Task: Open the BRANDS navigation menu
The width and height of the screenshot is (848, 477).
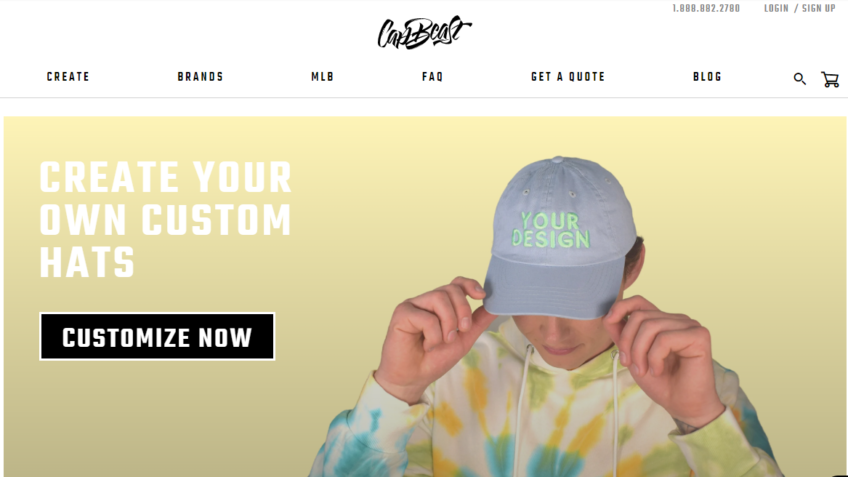Action: [x=201, y=77]
